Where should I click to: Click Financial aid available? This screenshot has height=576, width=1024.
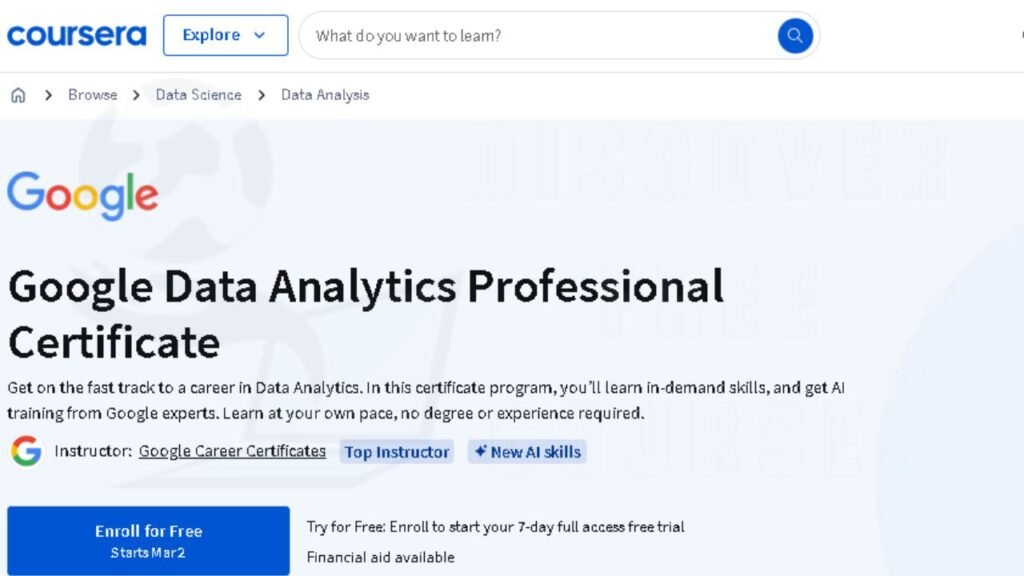coord(381,557)
